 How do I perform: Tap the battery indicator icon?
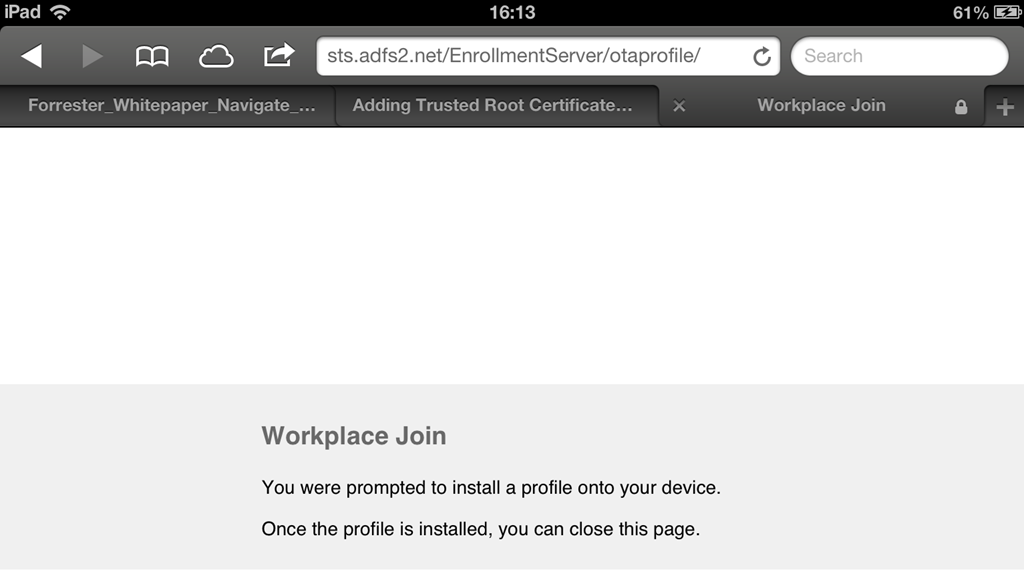click(1005, 12)
